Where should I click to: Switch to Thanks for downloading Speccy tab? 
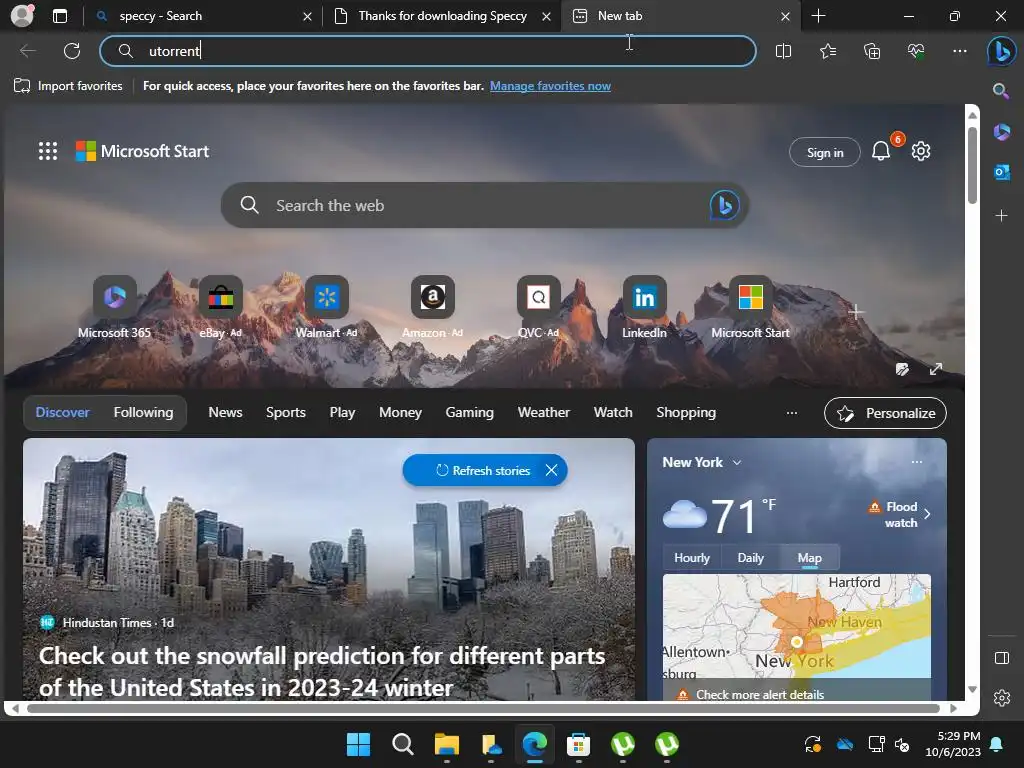[x=441, y=16]
